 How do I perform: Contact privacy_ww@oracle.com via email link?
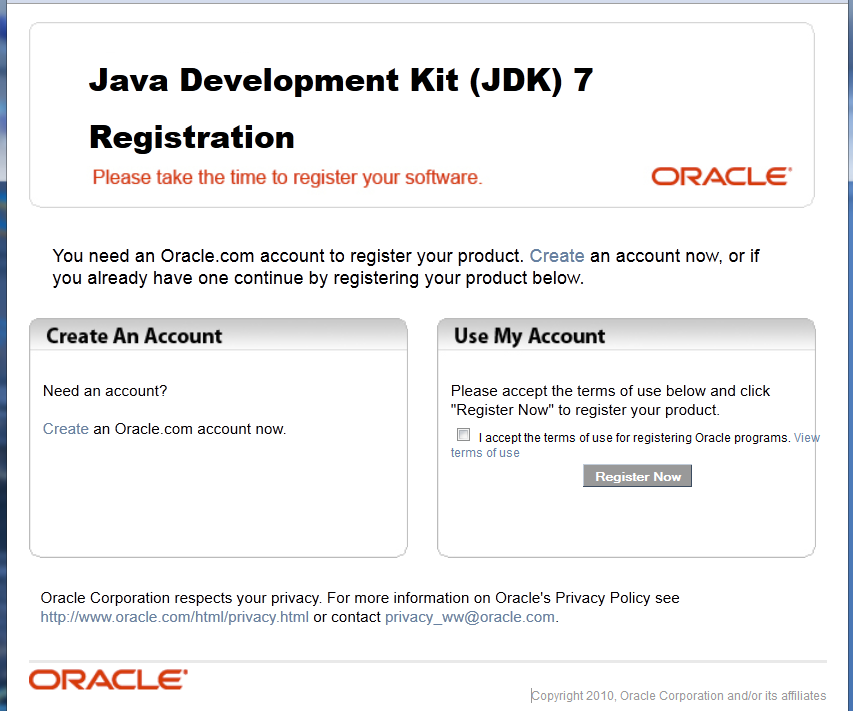pyautogui.click(x=470, y=617)
